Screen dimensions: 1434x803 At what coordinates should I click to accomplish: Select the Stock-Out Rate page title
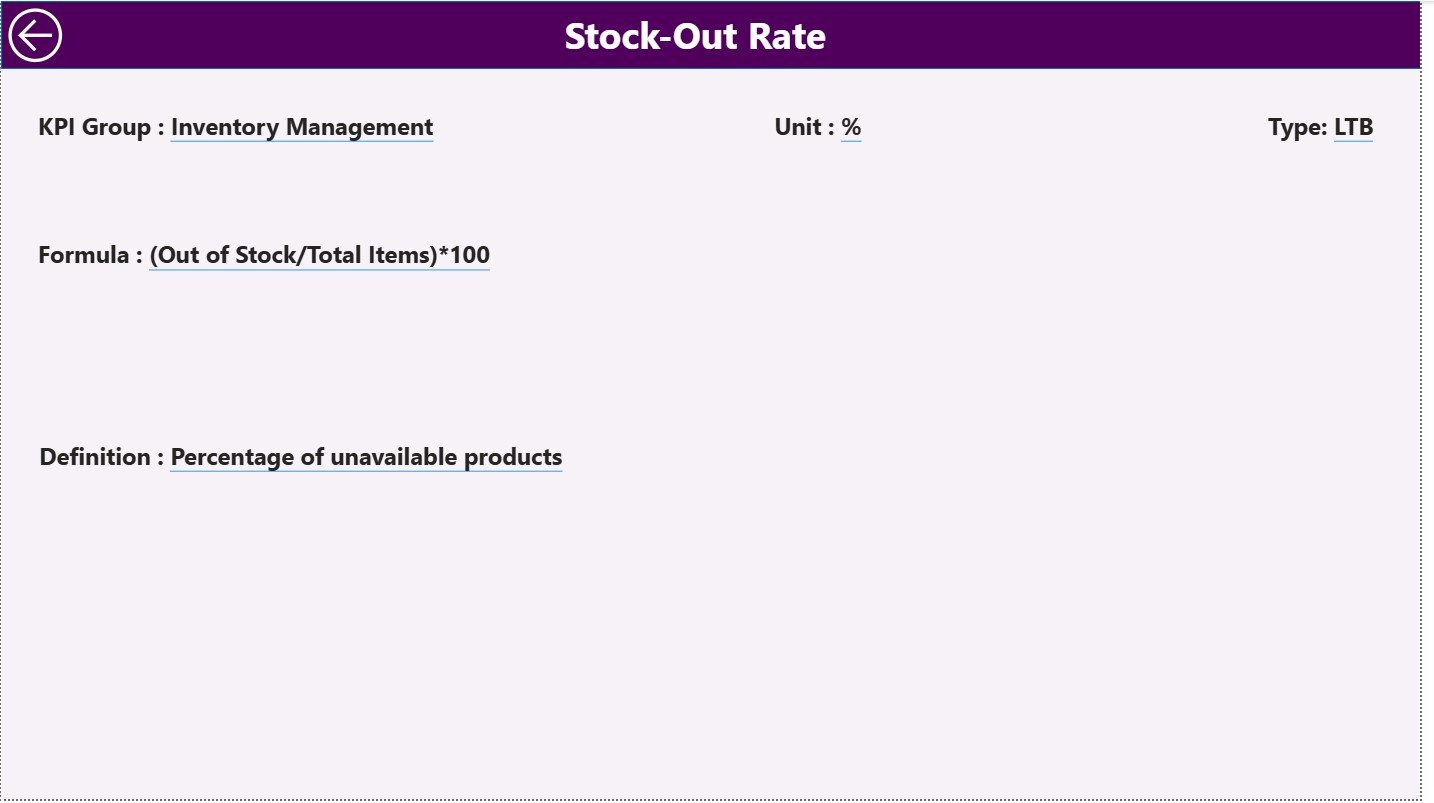click(x=695, y=36)
